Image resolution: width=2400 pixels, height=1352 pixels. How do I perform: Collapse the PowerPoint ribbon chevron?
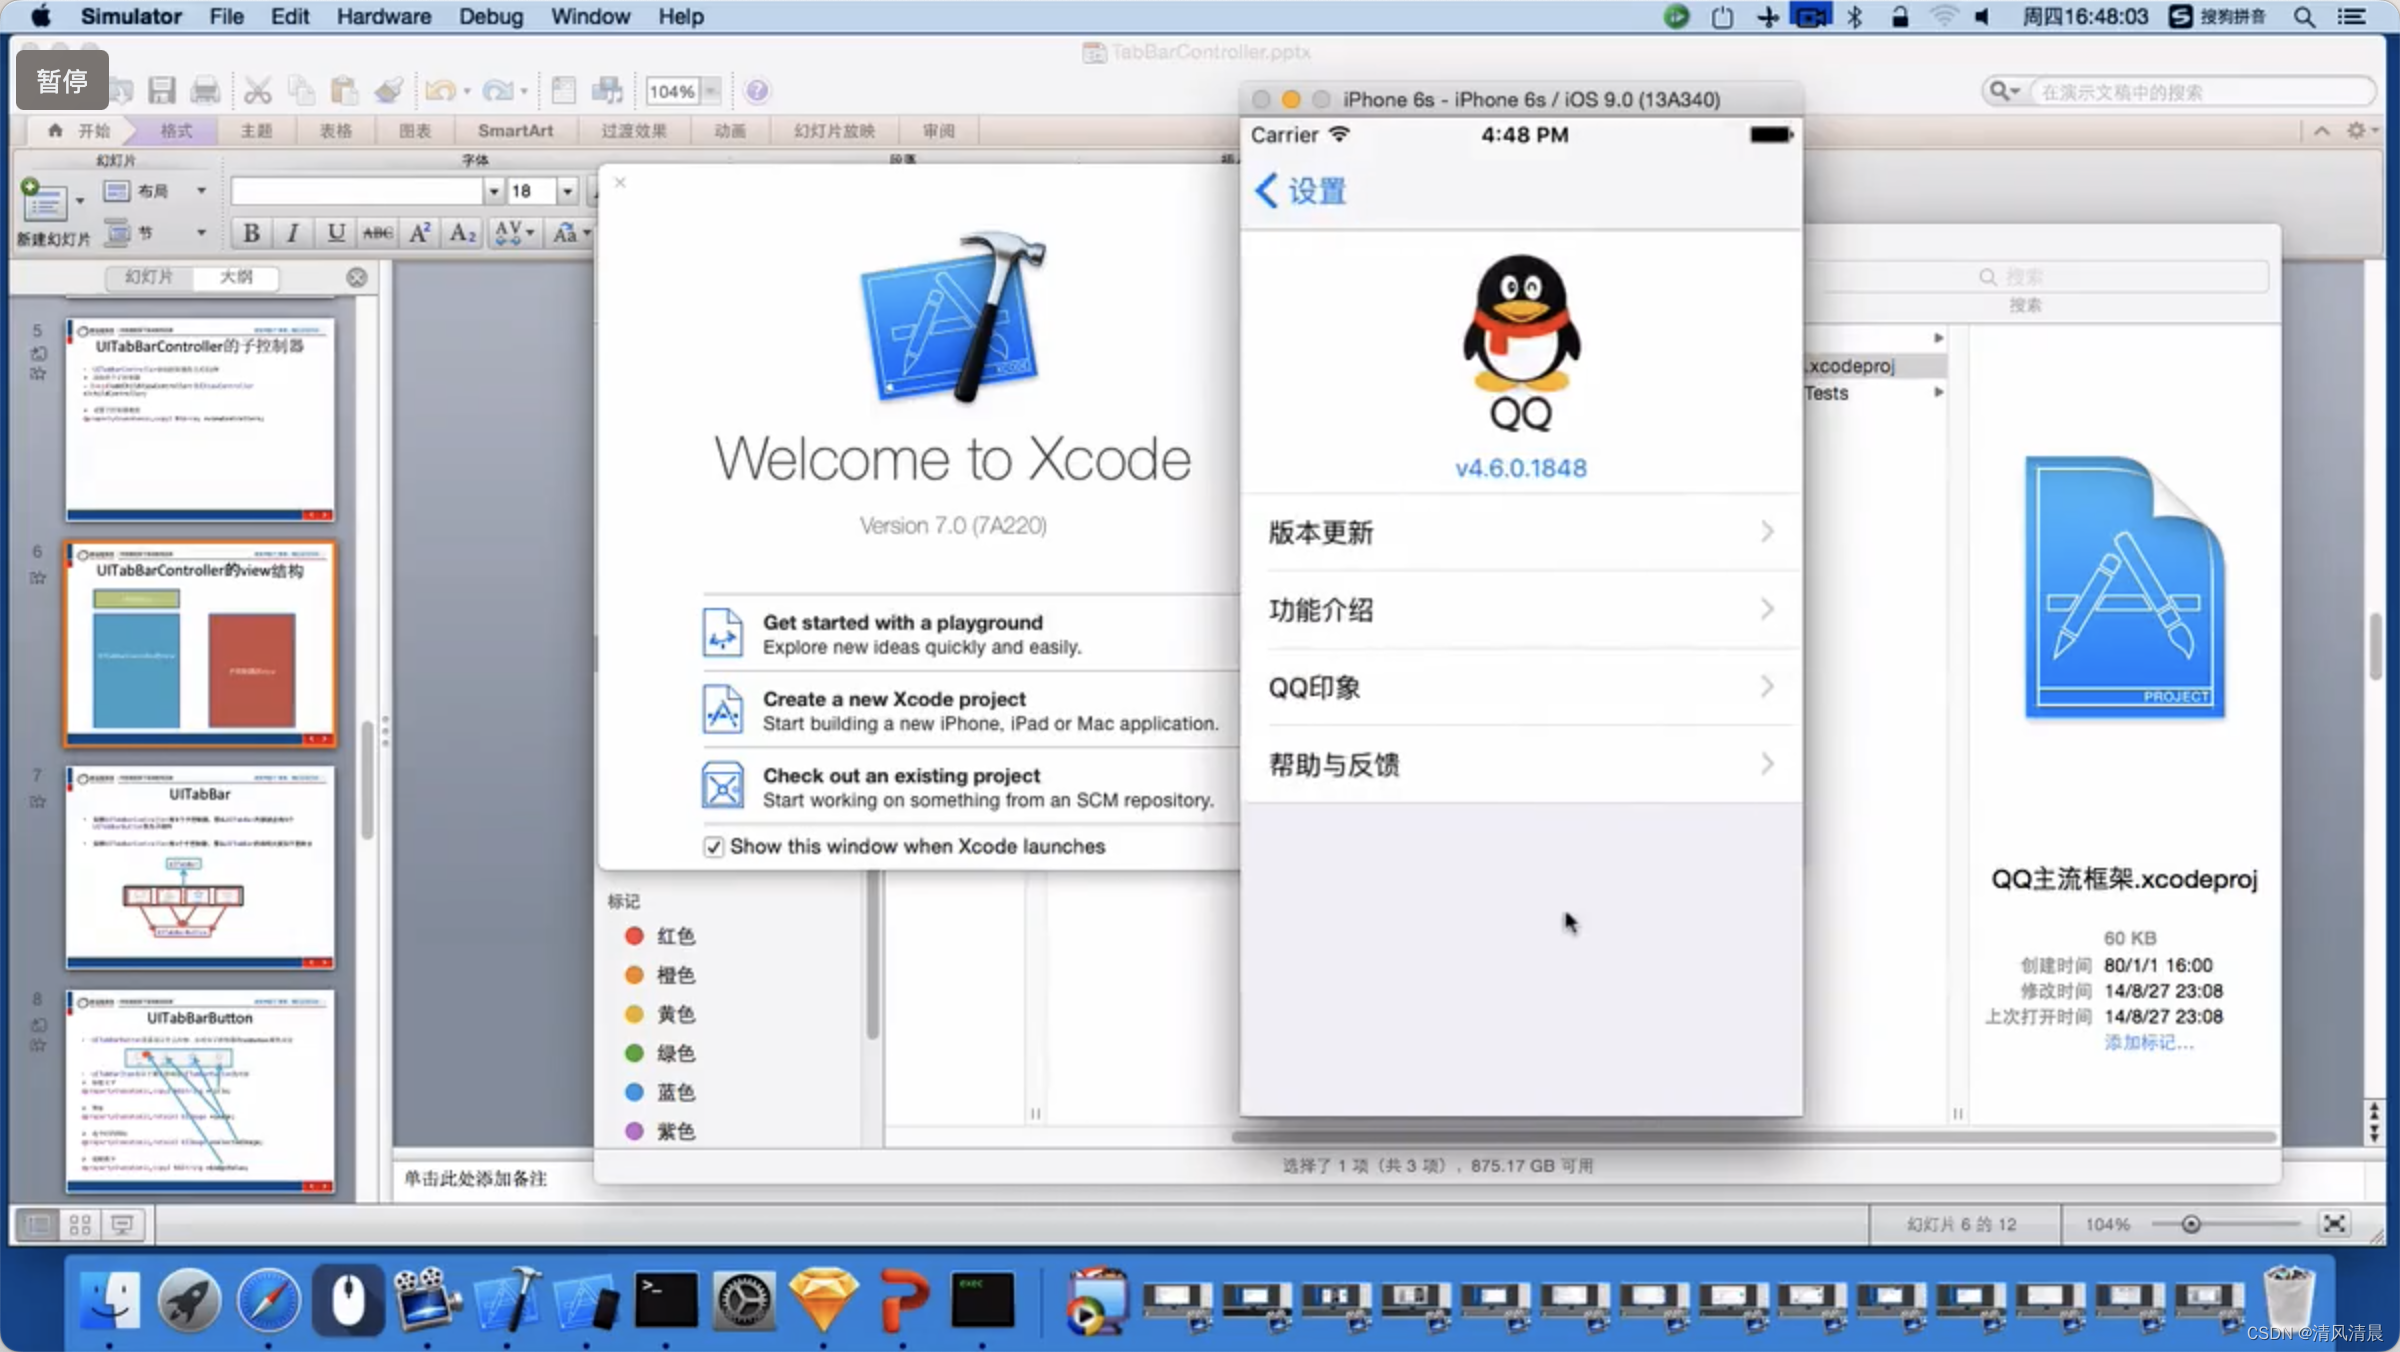point(2322,131)
